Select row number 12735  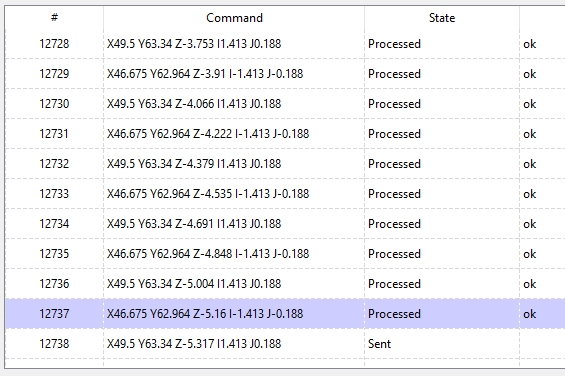coord(54,254)
